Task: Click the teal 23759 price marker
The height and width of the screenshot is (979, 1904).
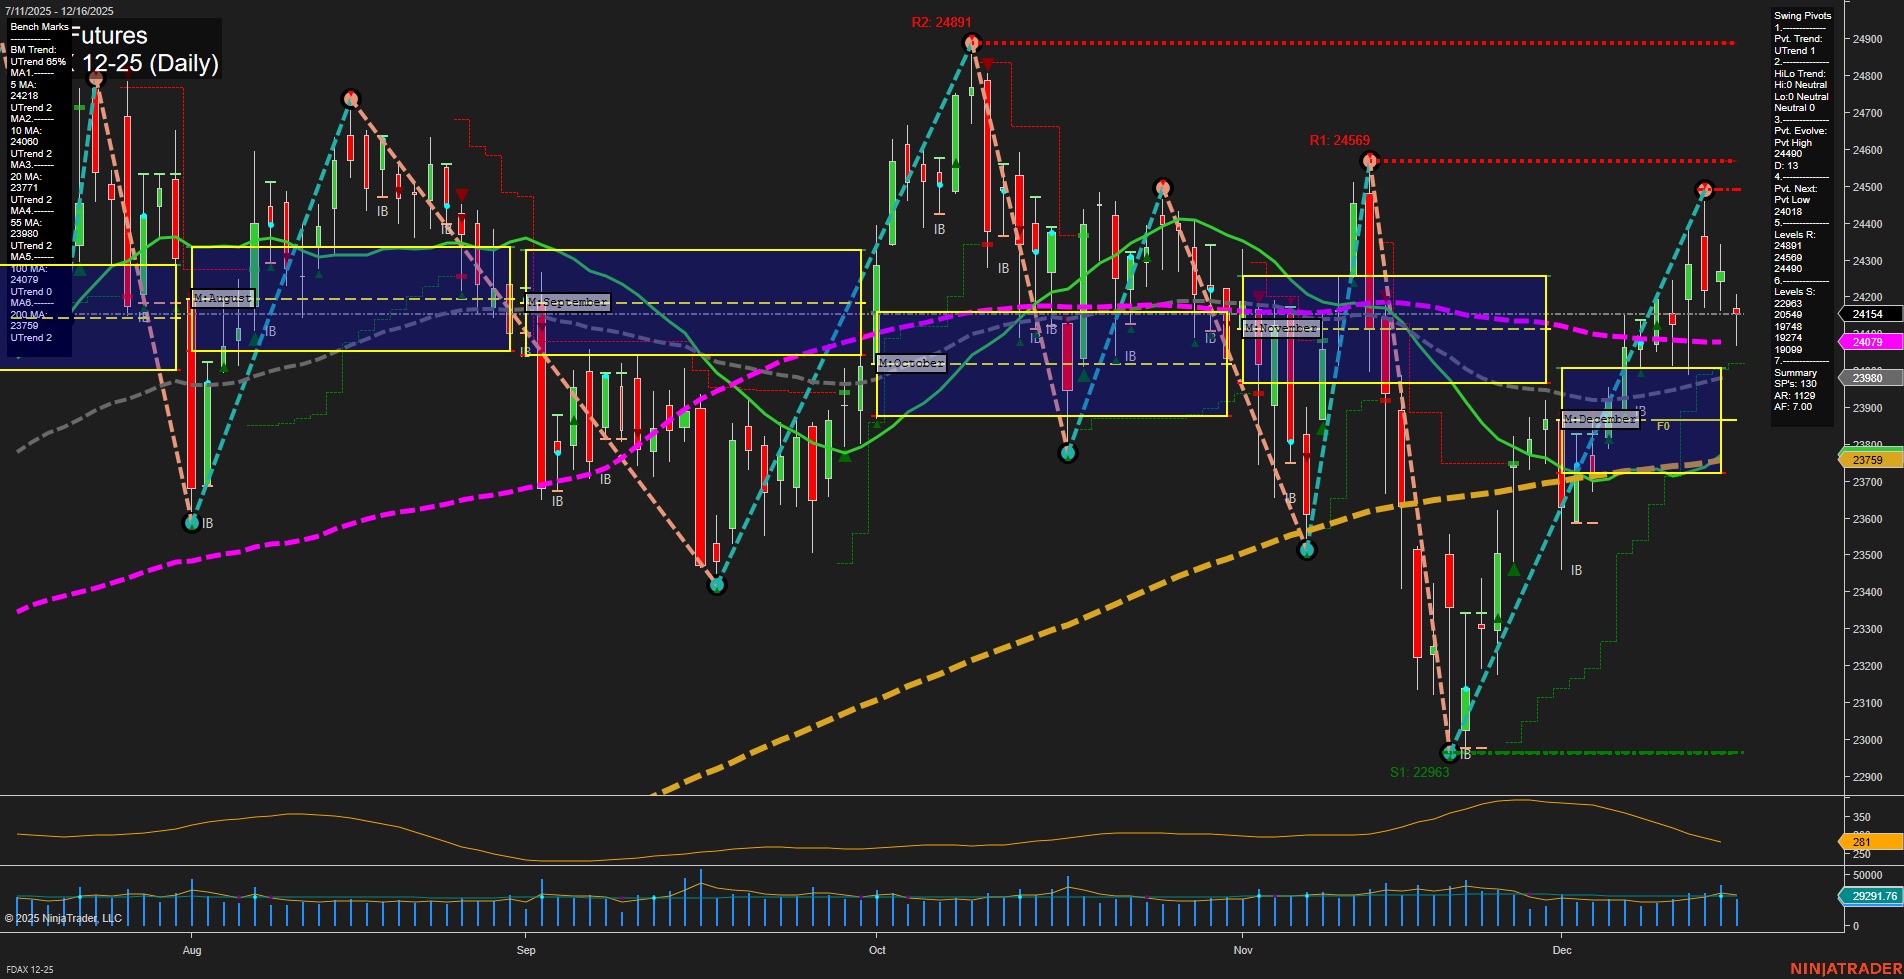Action: point(1868,458)
